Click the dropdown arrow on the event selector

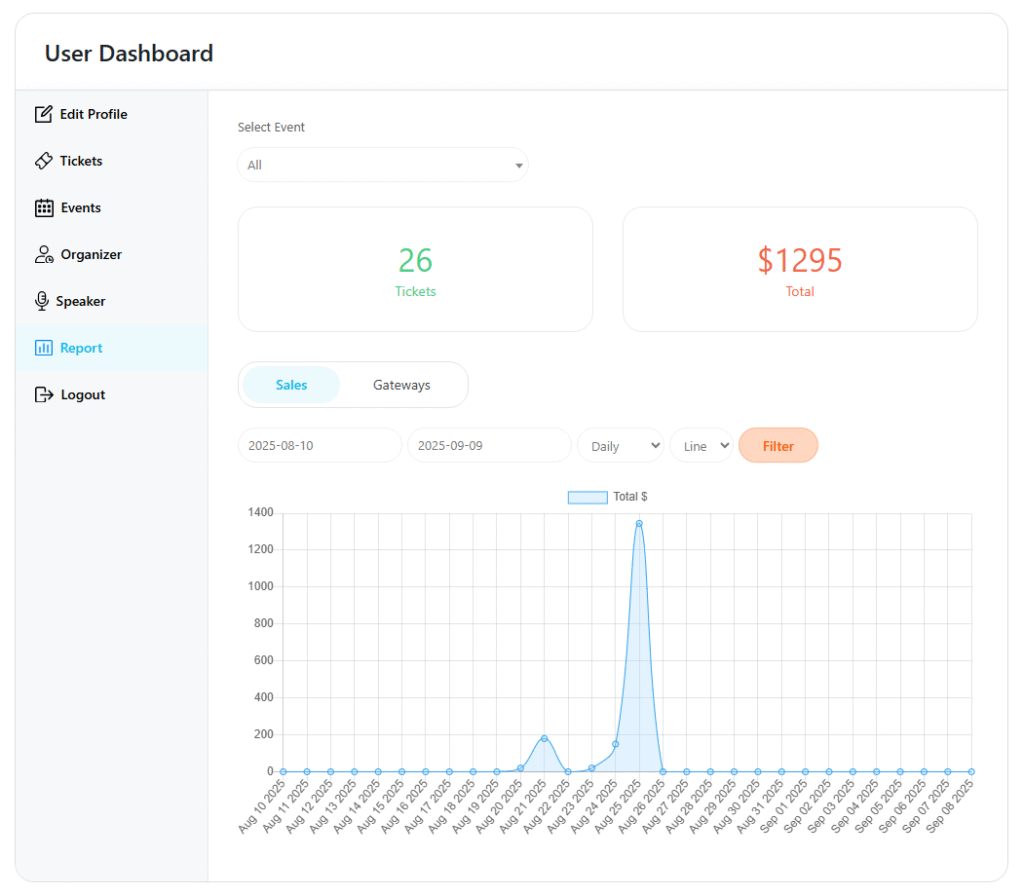tap(518, 165)
